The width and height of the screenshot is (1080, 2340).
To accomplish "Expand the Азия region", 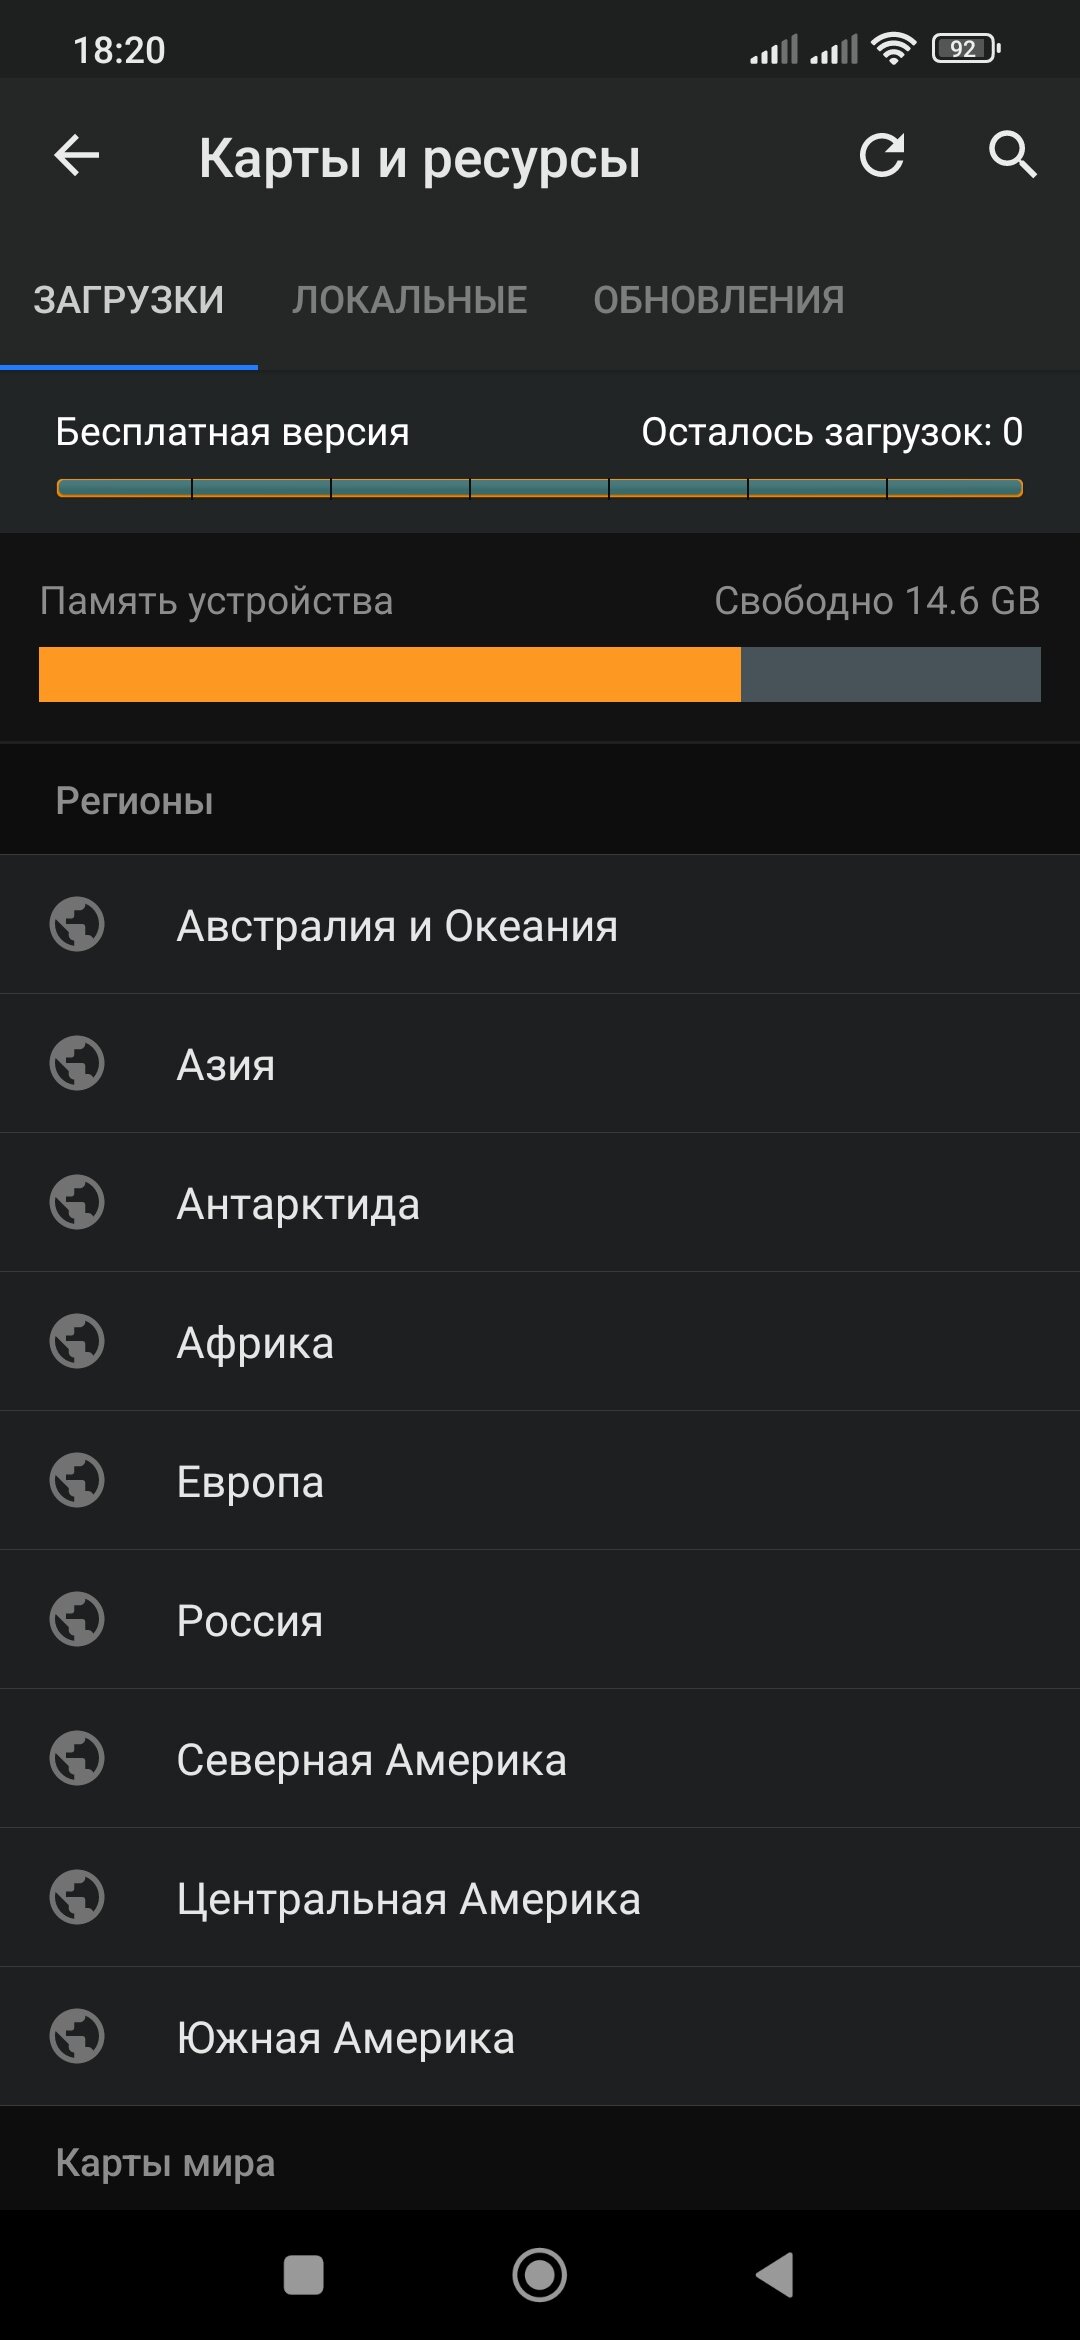I will 540,1064.
